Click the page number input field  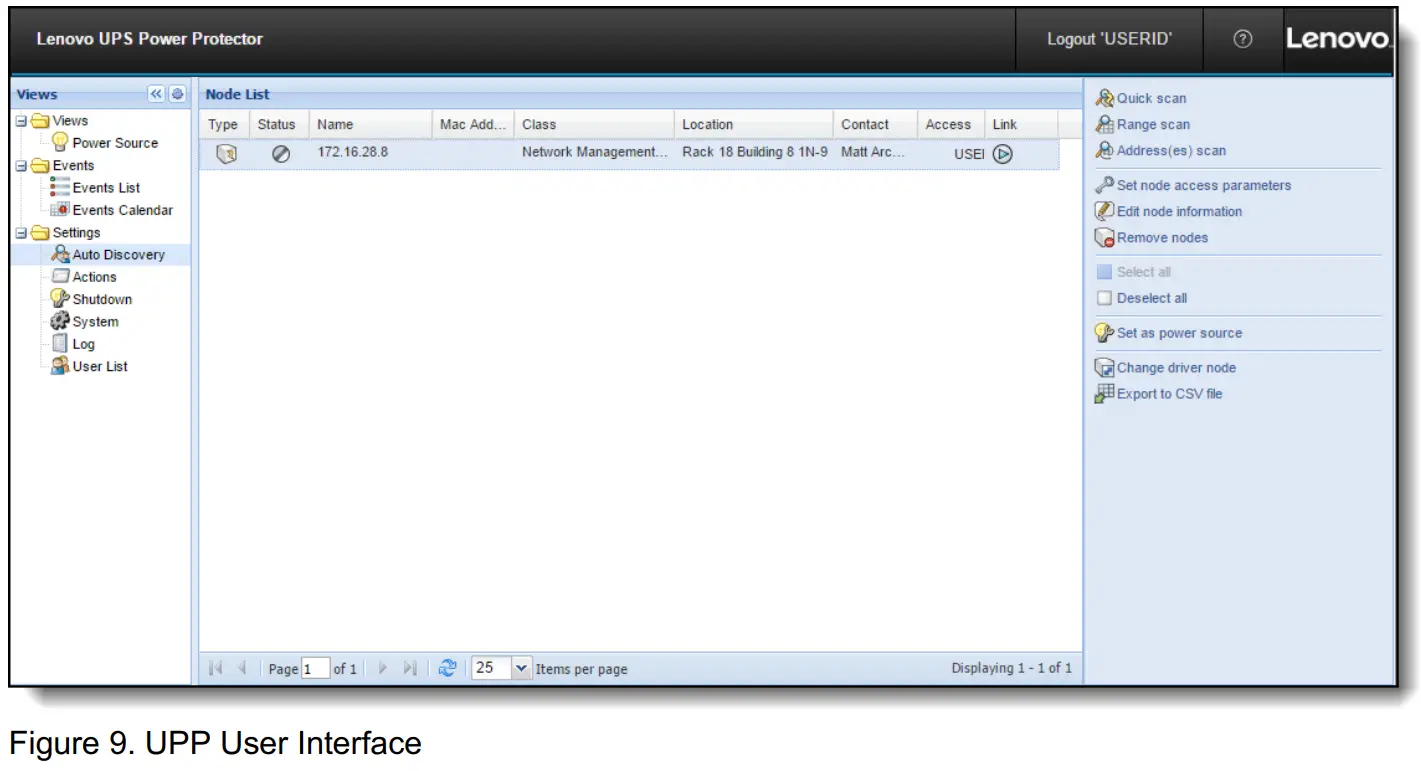[x=314, y=668]
